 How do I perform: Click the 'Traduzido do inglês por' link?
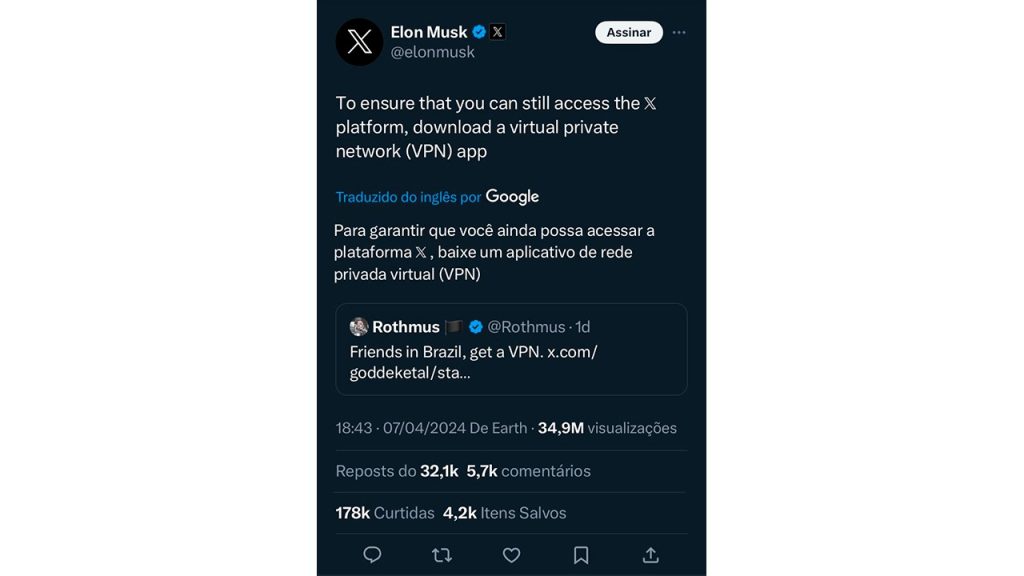pos(408,197)
